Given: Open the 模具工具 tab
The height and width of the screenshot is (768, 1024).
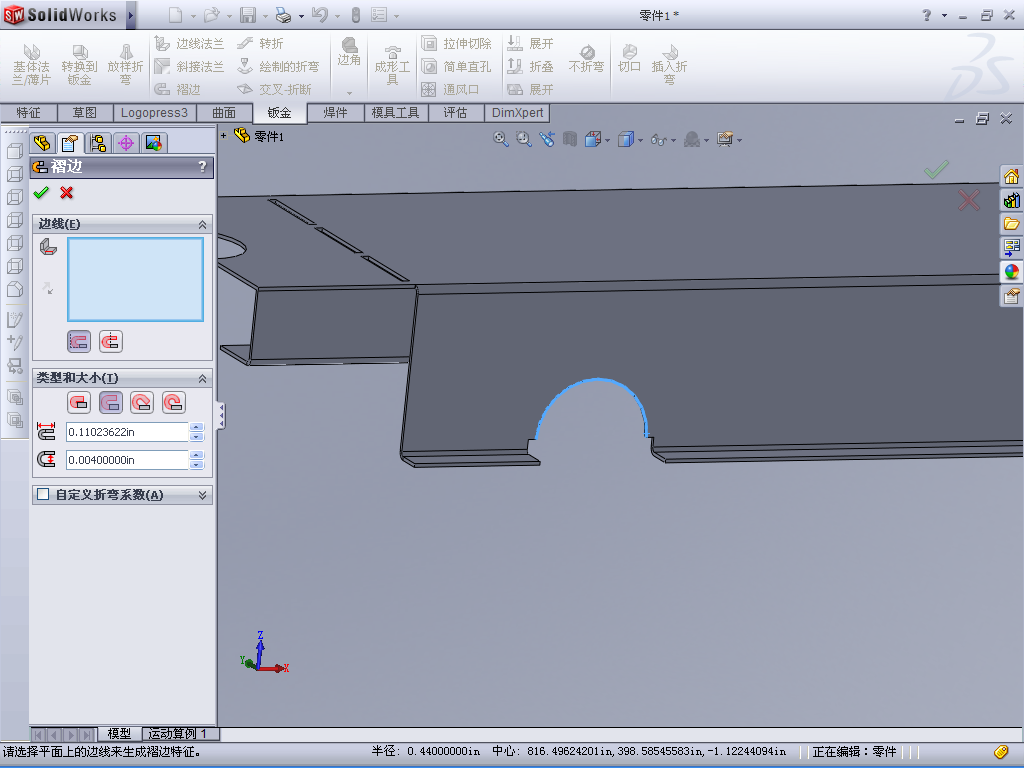Looking at the screenshot, I should pyautogui.click(x=396, y=113).
